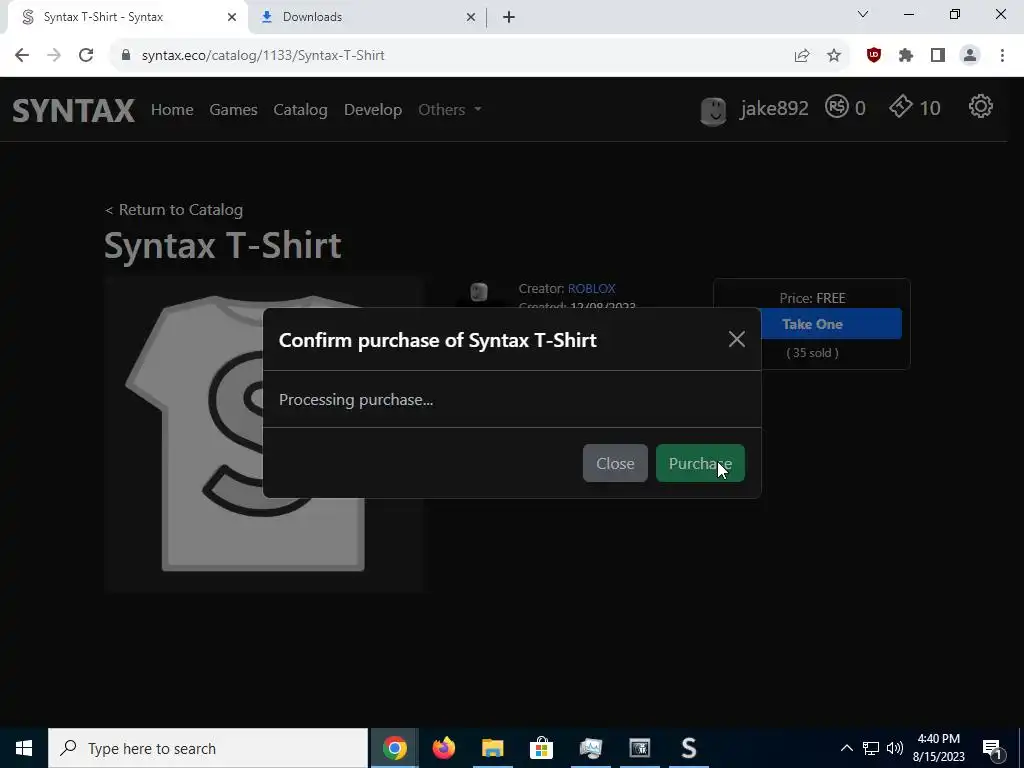Dismiss dialog with the X icon

(737, 339)
